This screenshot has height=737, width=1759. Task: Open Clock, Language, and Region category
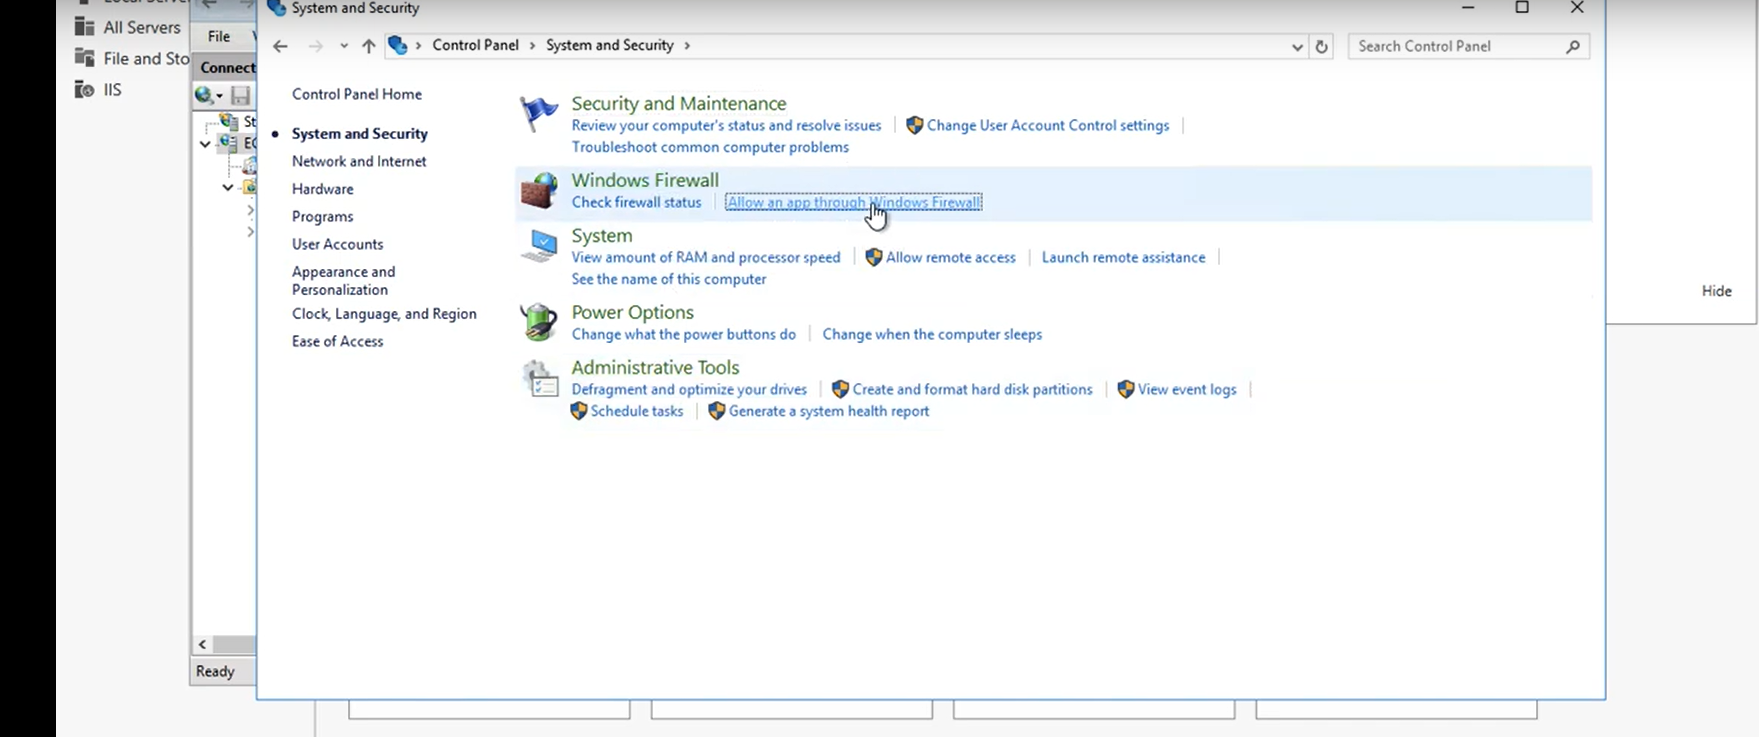(384, 314)
